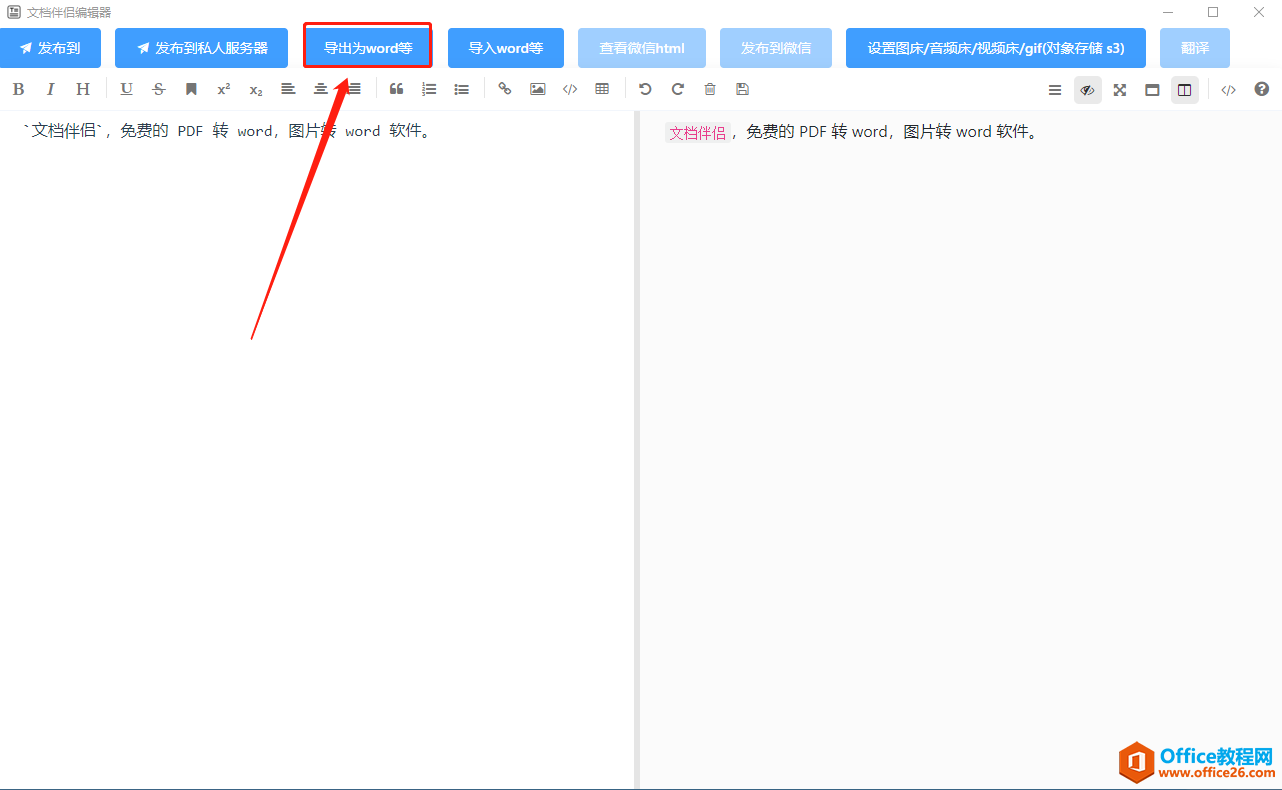Click 查看微信html button
This screenshot has width=1282, height=790.
[642, 48]
